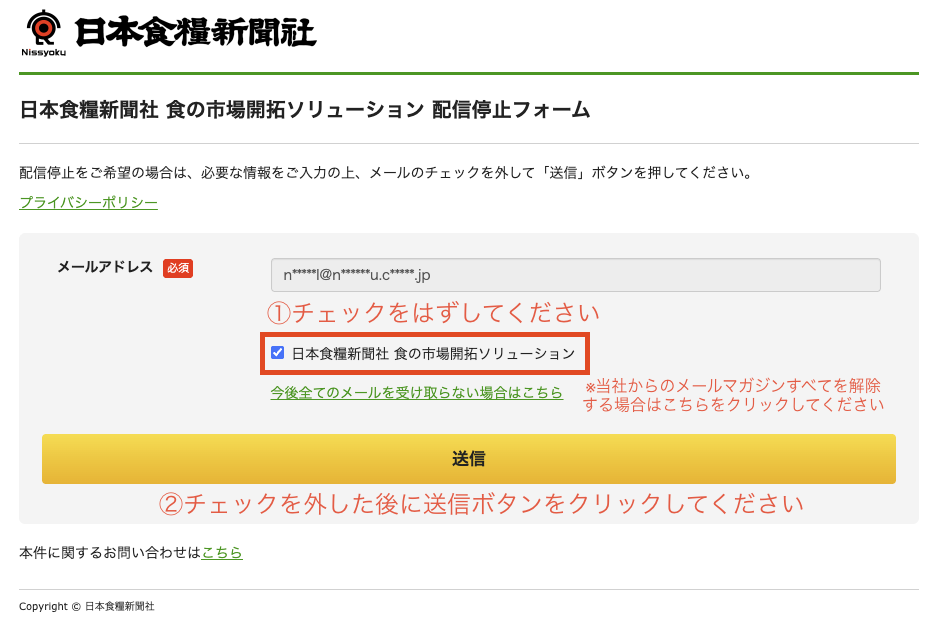Open link 今後全てのメールを受け取らない場合はこちら
The height and width of the screenshot is (623, 945).
coord(416,393)
